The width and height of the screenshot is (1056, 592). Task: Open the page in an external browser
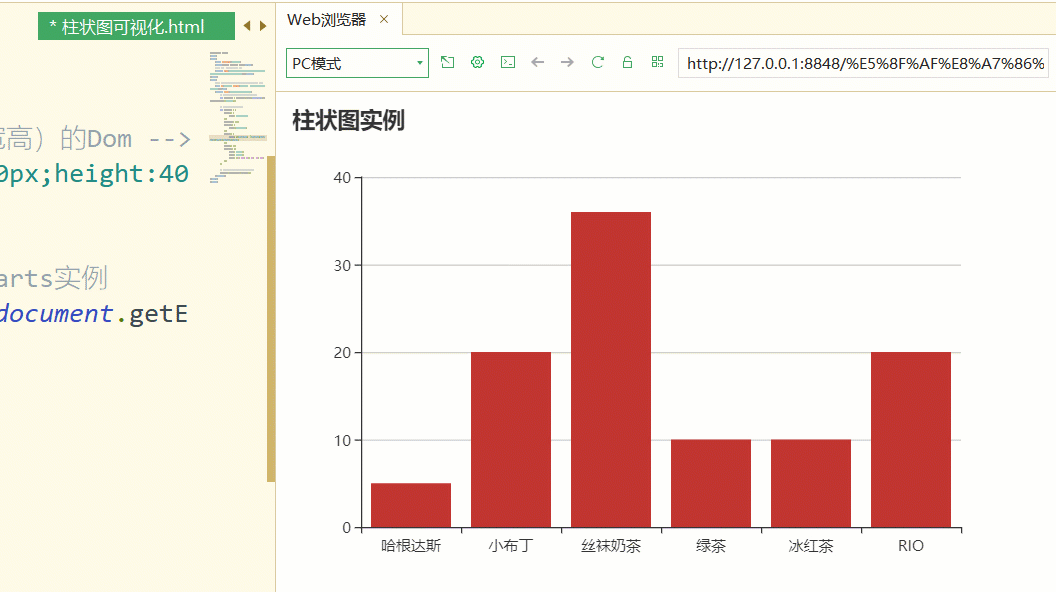pos(447,62)
